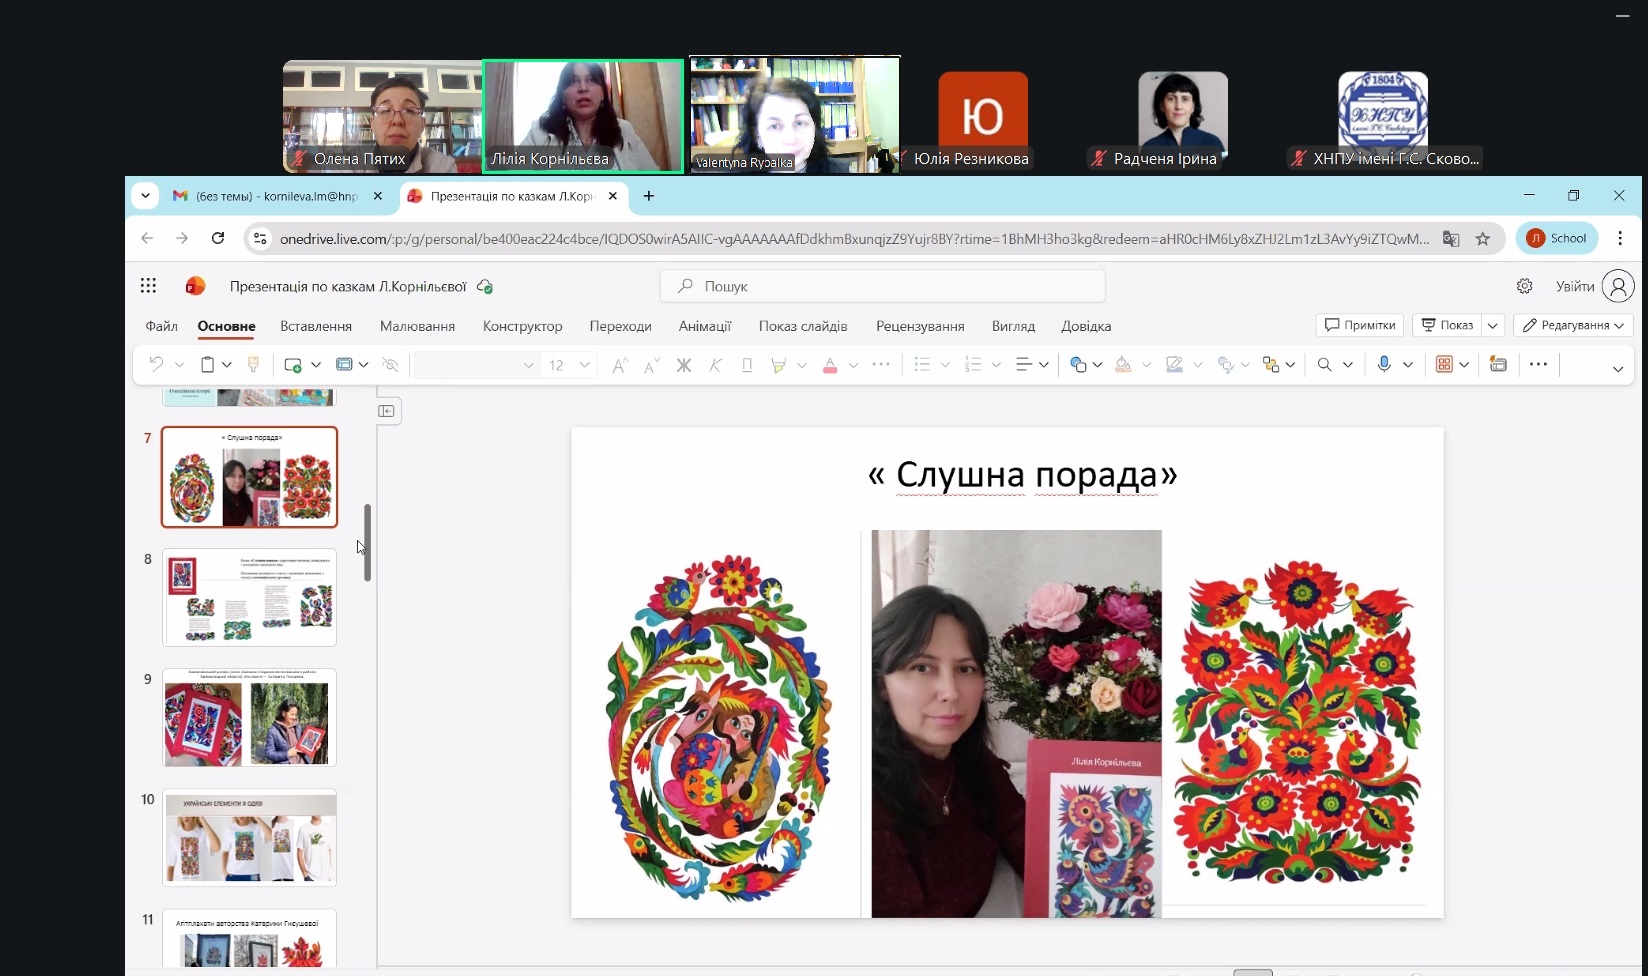The width and height of the screenshot is (1648, 976).
Task: Click the Format Painter brush icon
Action: point(253,365)
